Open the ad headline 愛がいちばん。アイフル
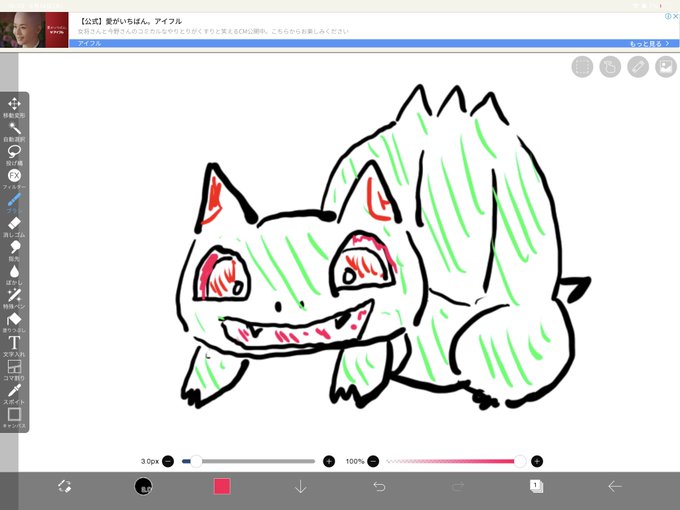Image resolution: width=680 pixels, height=510 pixels. coord(131,21)
